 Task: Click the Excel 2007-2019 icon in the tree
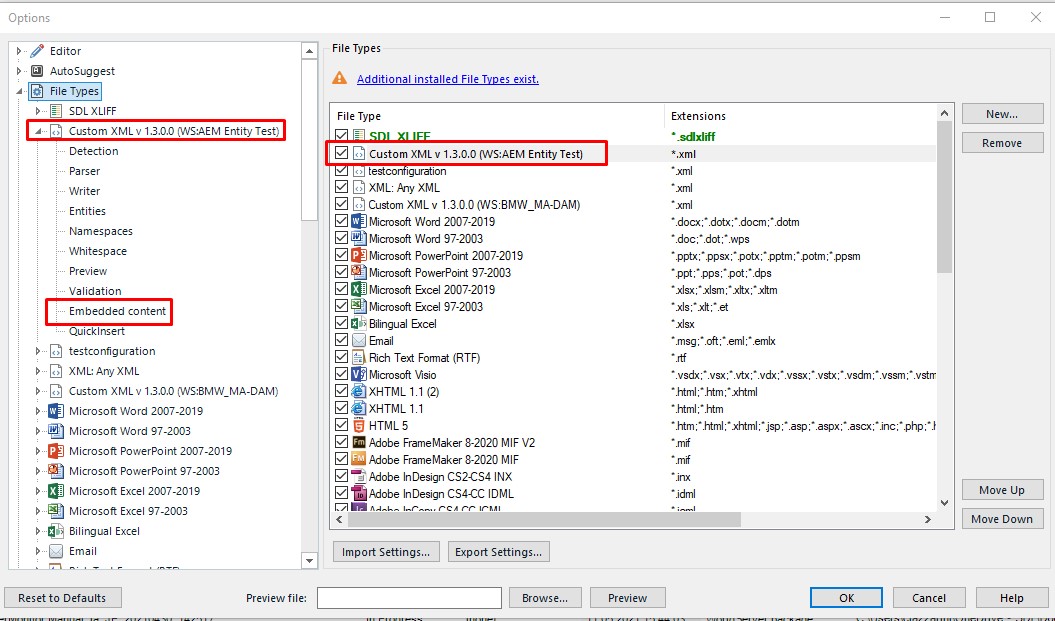(x=56, y=491)
